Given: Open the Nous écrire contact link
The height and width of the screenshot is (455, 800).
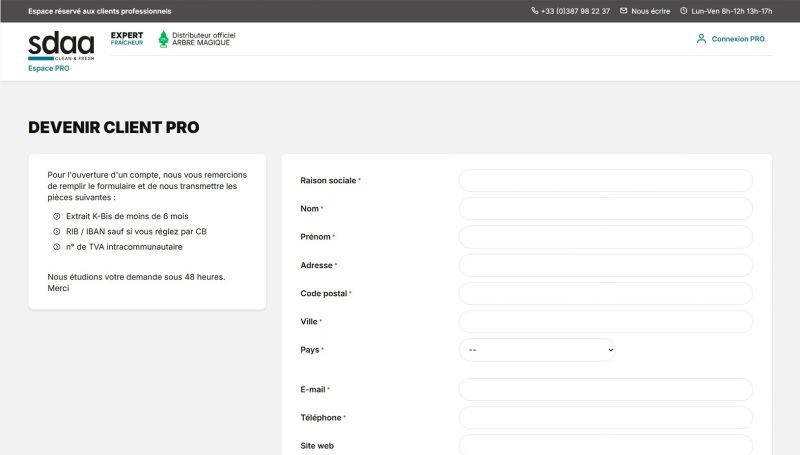Looking at the screenshot, I should 650,11.
